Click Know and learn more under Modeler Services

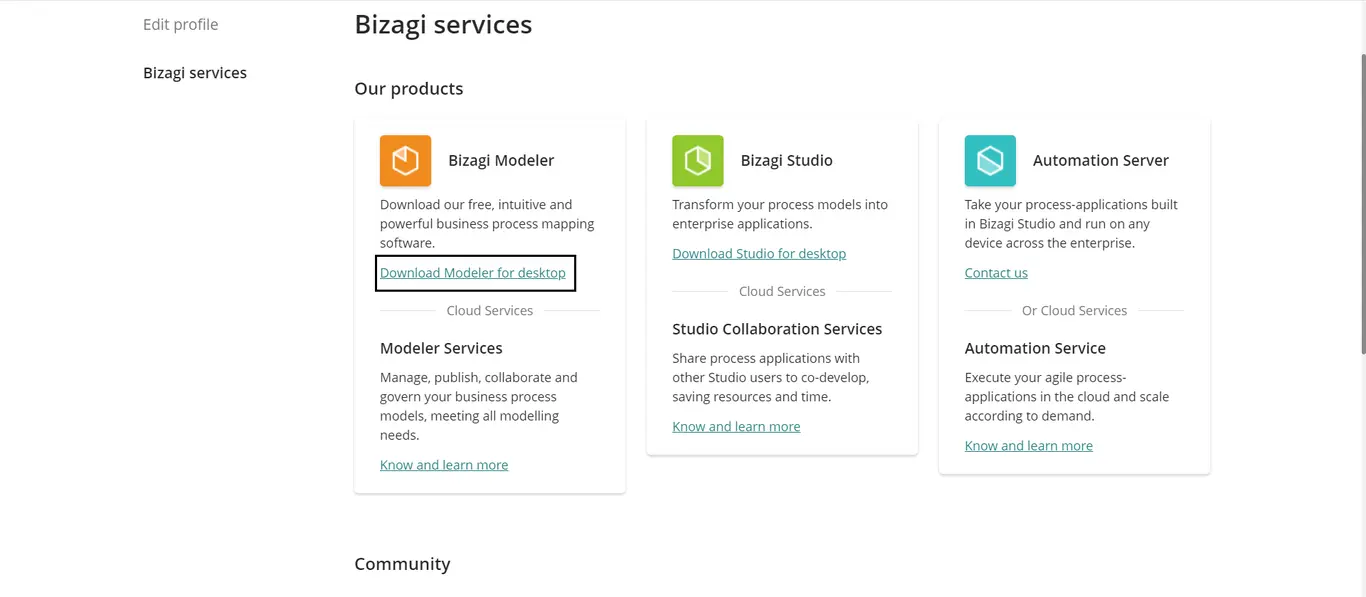pos(444,465)
